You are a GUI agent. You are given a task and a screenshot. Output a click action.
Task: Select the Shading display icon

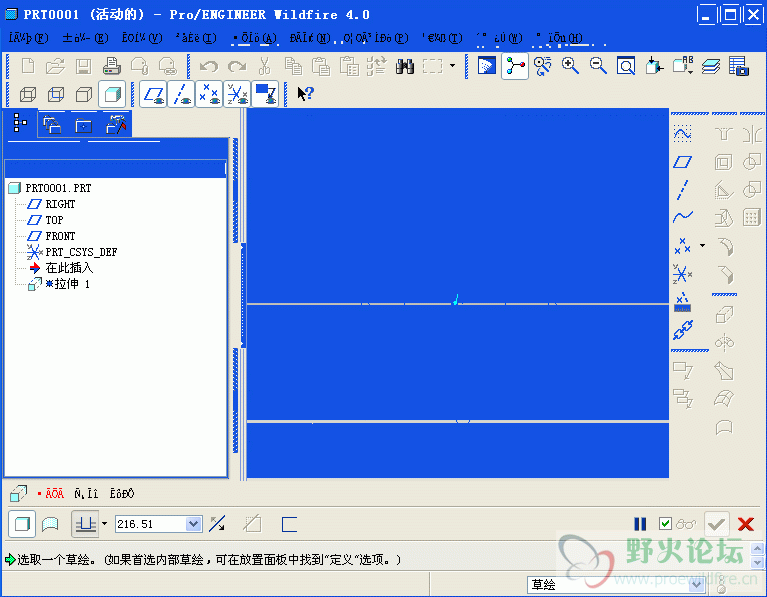click(x=112, y=94)
